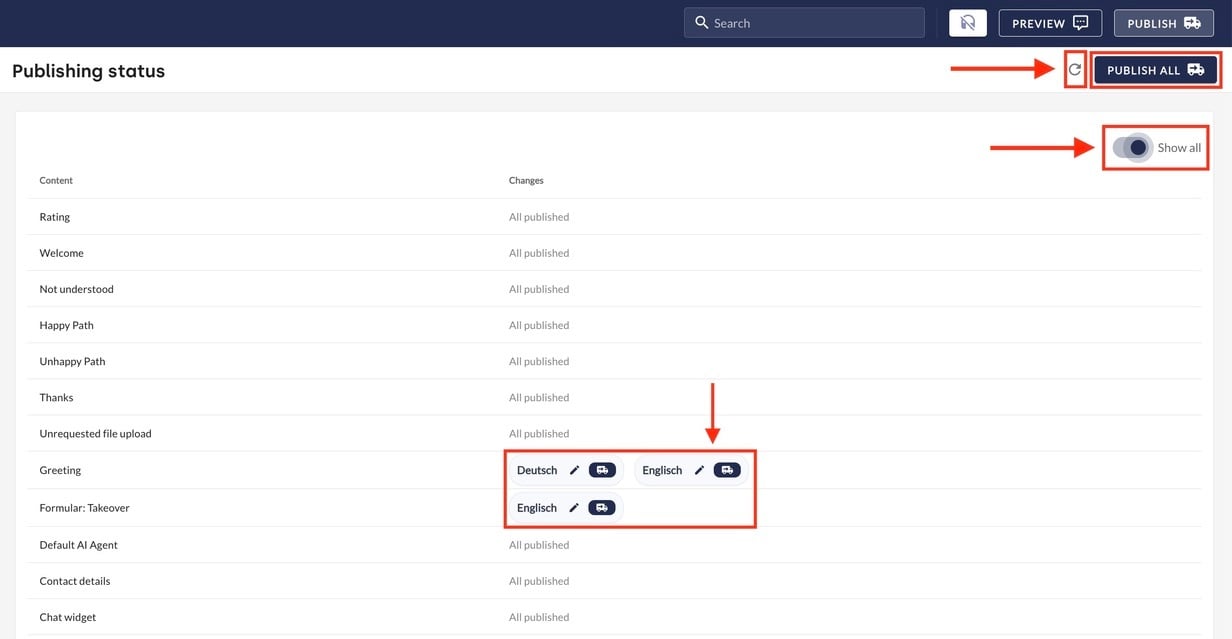
Task: Edit Greeting Deutsch with the pencil icon
Action: pos(574,470)
